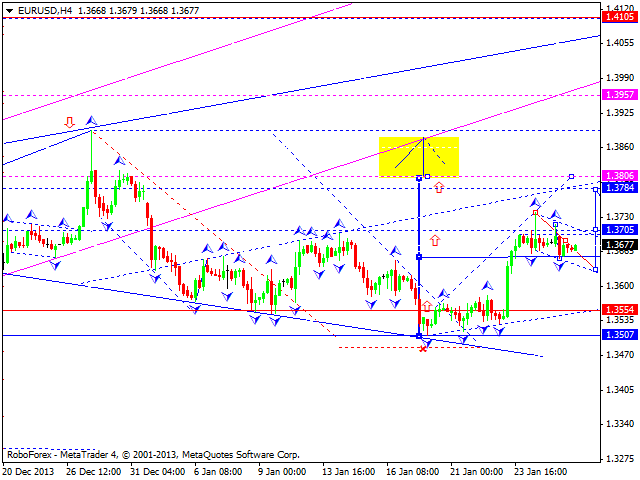This screenshot has width=640, height=480.
Task: Select the 1.3275 price scale value
Action: click(x=620, y=459)
